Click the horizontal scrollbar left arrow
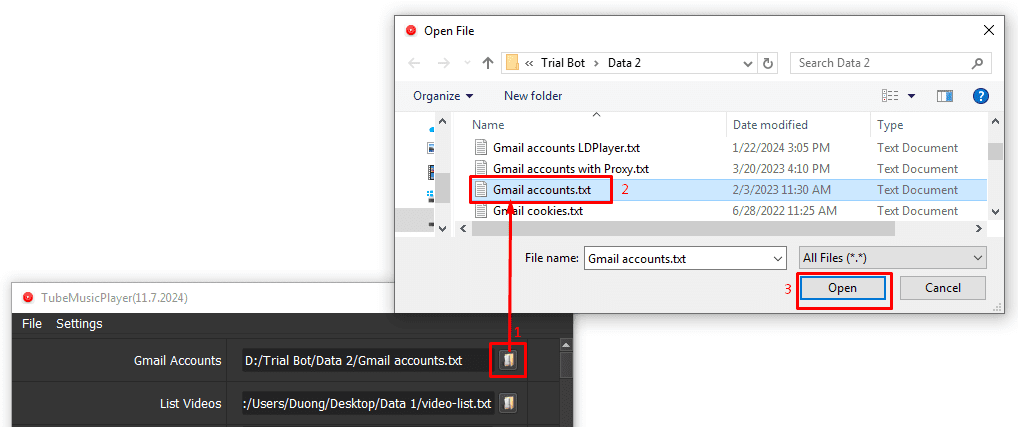 [463, 228]
